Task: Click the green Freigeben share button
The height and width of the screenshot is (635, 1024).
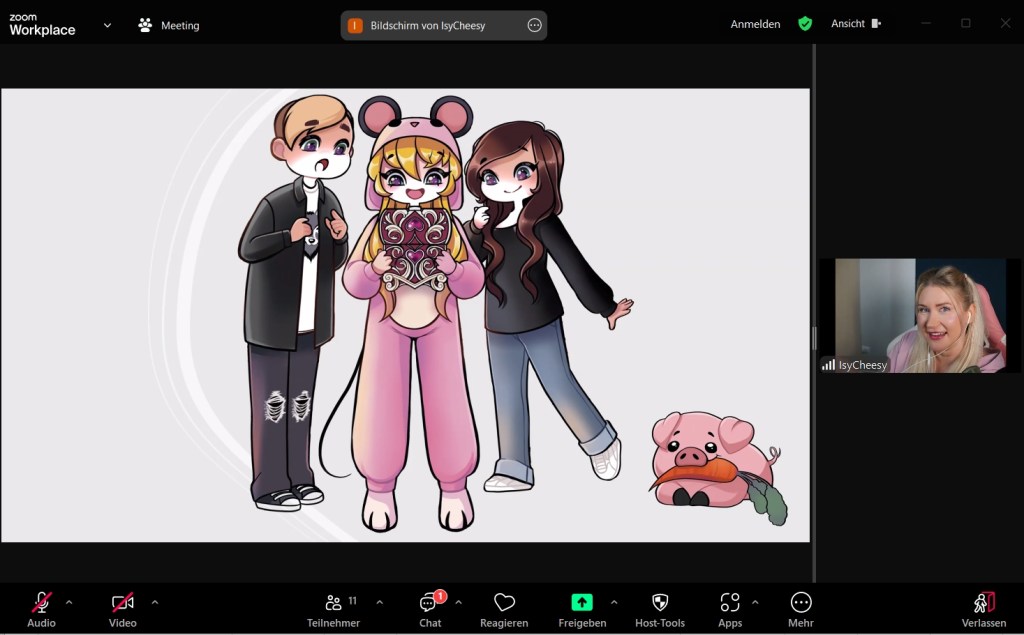Action: [582, 603]
